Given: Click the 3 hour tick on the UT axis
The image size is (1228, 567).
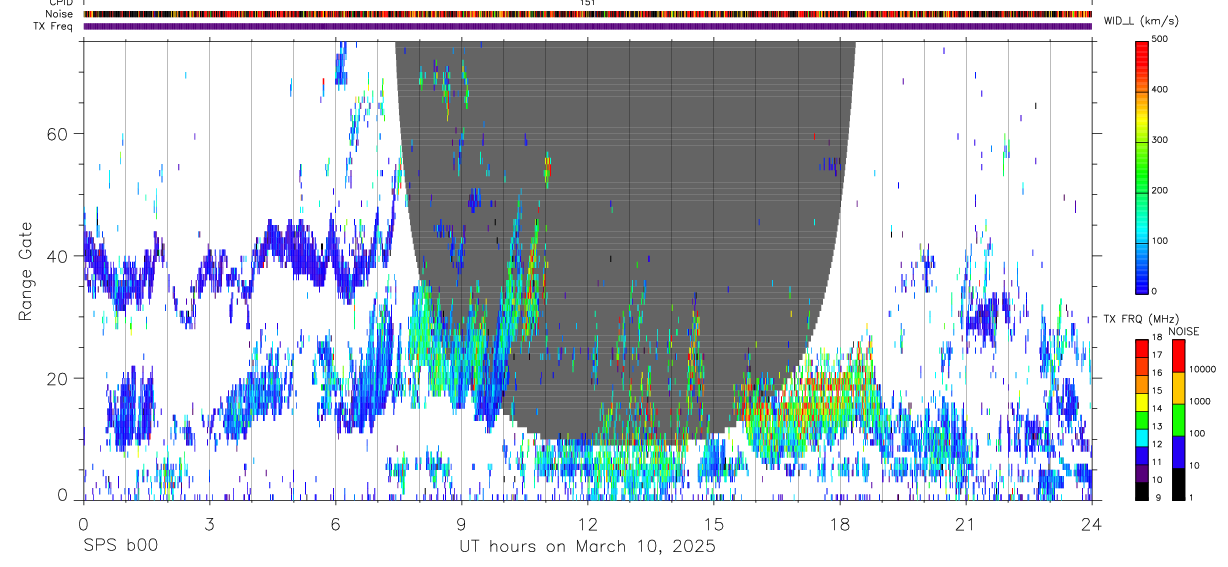Looking at the screenshot, I should click(x=209, y=524).
